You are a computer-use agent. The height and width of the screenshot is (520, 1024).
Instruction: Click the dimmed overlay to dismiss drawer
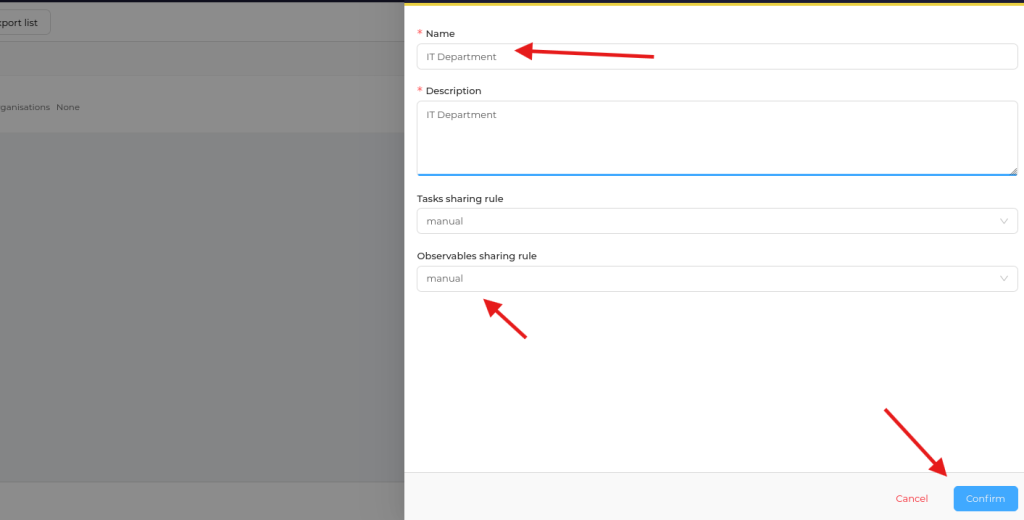click(x=200, y=300)
